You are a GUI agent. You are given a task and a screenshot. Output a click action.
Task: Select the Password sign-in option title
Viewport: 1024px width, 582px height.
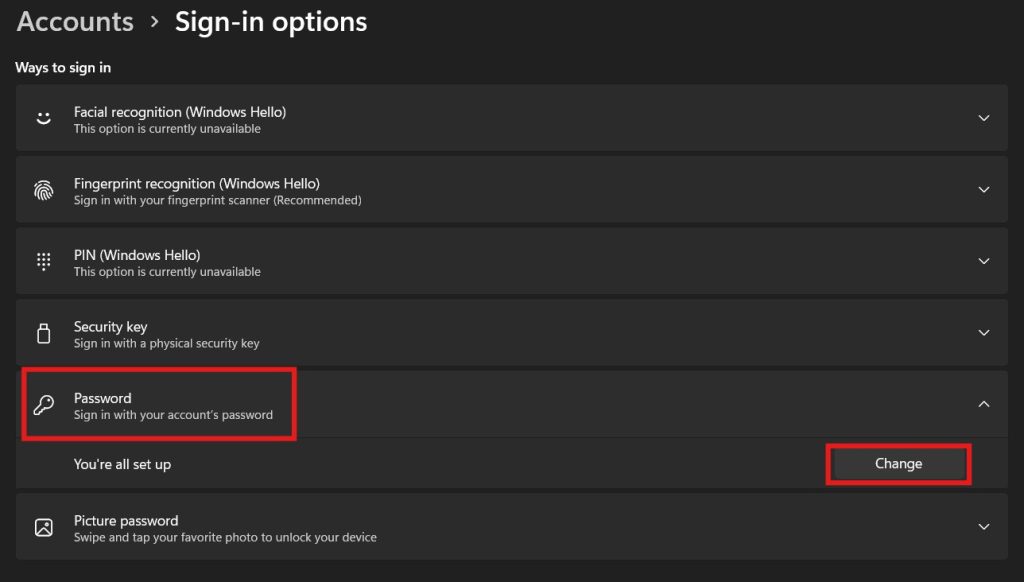[x=103, y=398]
